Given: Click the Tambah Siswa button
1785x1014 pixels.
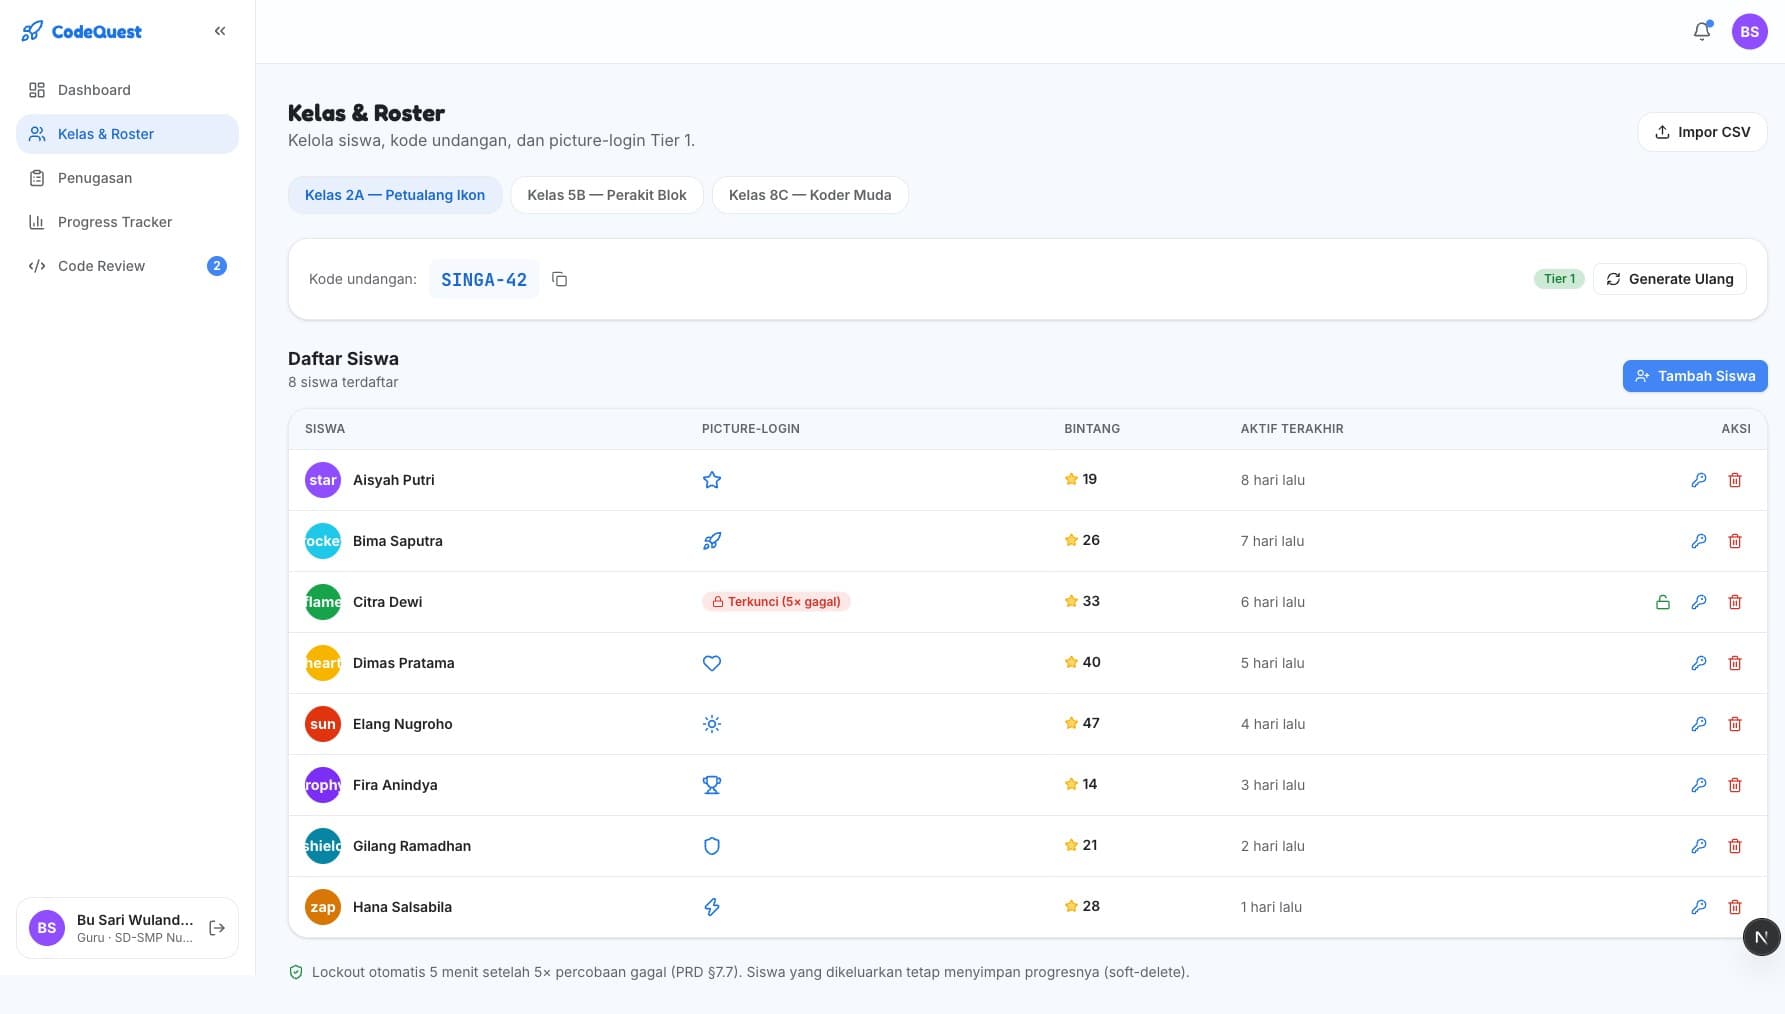Looking at the screenshot, I should [1695, 376].
